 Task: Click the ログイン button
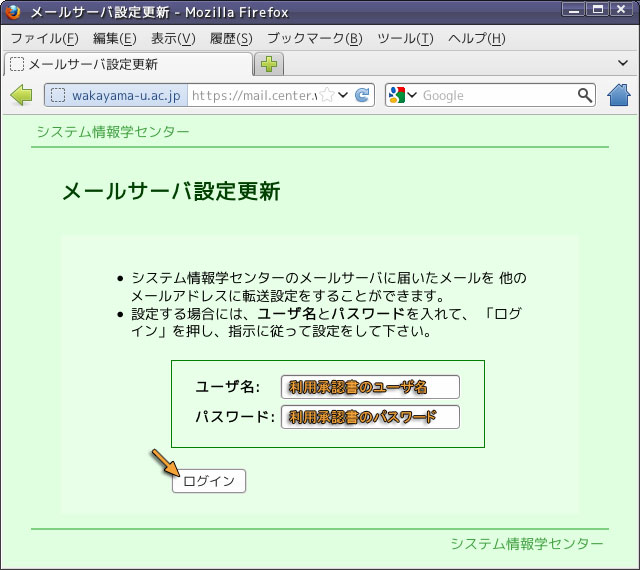click(x=209, y=481)
